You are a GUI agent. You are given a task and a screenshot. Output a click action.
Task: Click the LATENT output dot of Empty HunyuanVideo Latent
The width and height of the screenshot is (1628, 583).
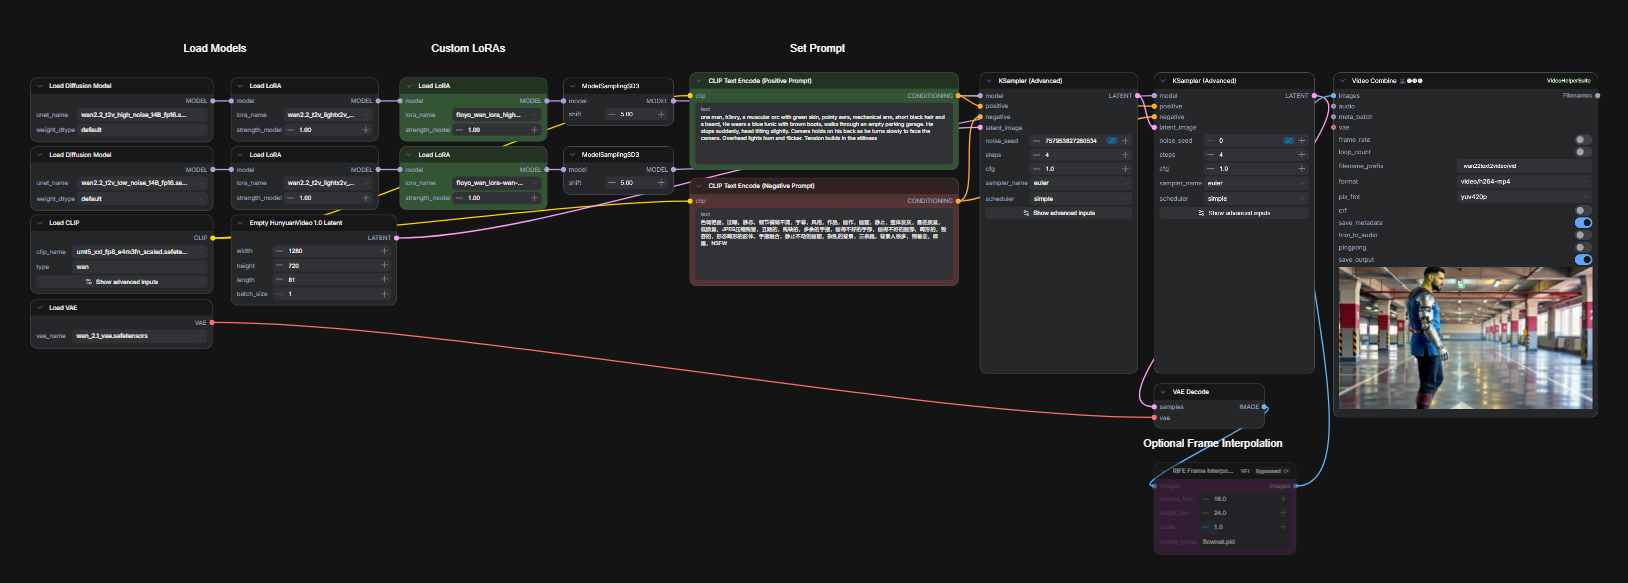[x=397, y=238]
